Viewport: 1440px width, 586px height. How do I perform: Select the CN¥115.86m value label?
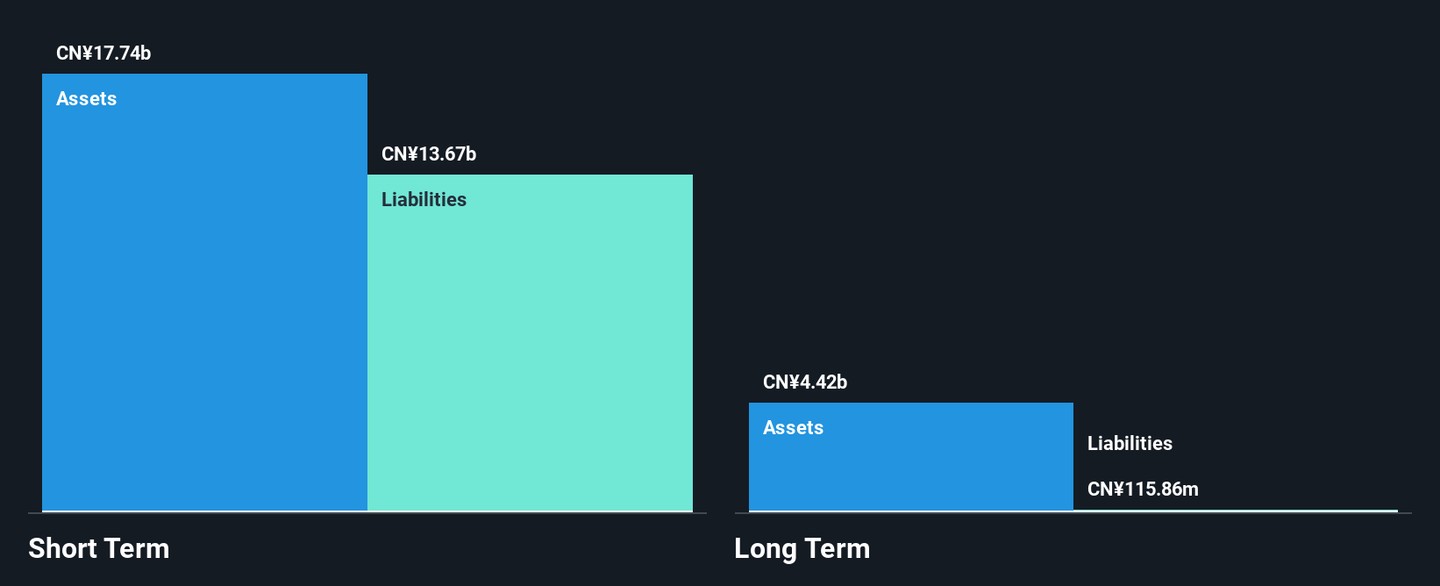pyautogui.click(x=1143, y=489)
